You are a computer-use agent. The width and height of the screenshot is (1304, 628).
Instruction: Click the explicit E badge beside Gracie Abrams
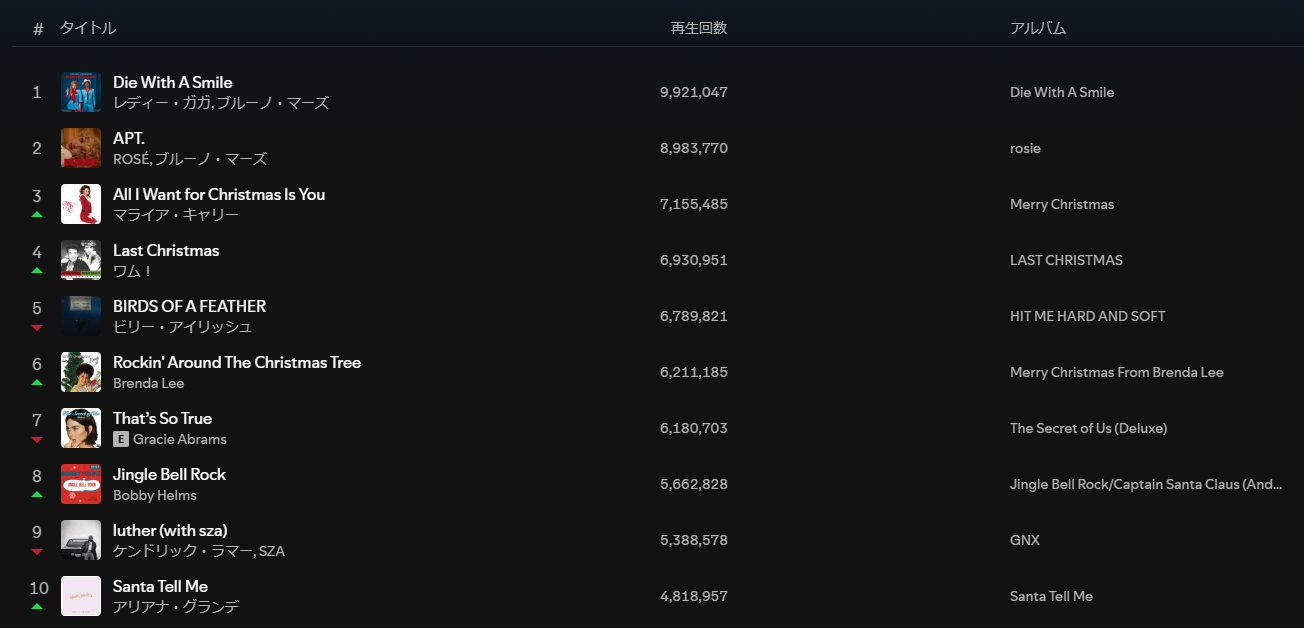(121, 439)
